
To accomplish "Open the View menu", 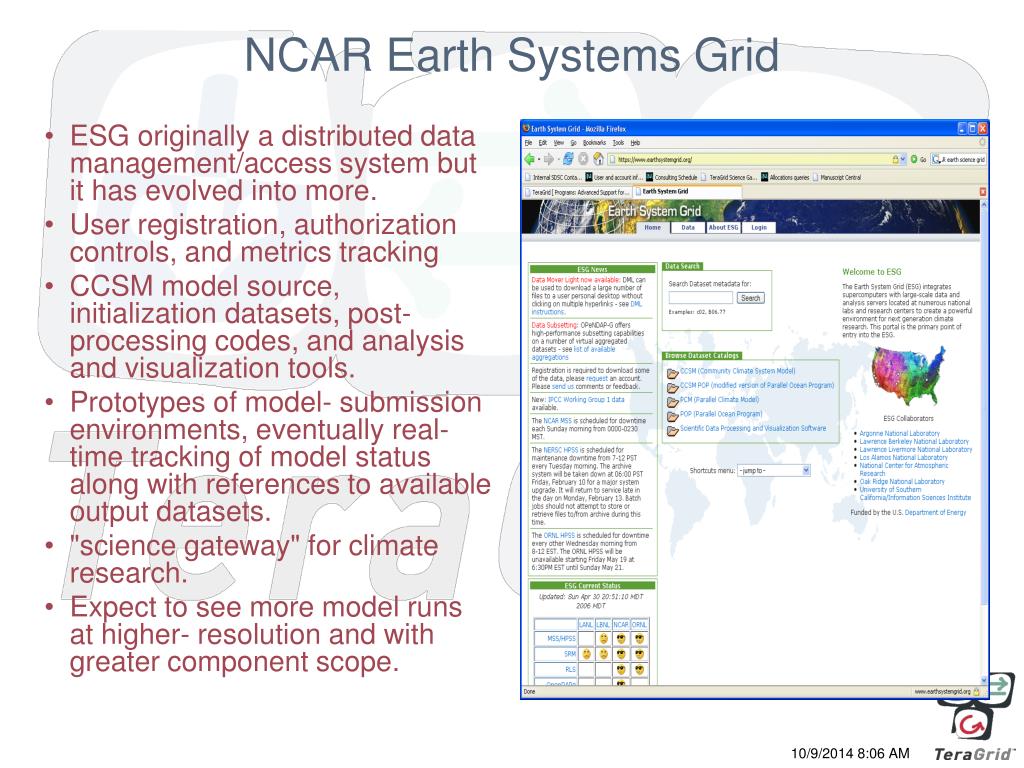I will tap(559, 142).
